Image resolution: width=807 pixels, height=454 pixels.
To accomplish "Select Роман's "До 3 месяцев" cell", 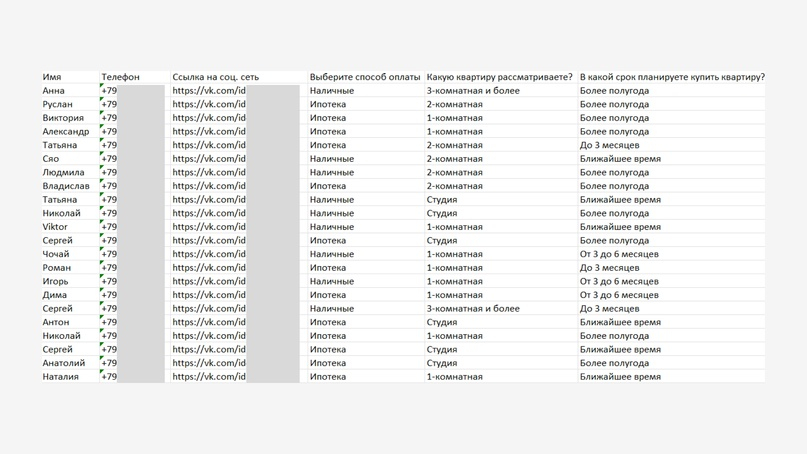I will coord(609,268).
